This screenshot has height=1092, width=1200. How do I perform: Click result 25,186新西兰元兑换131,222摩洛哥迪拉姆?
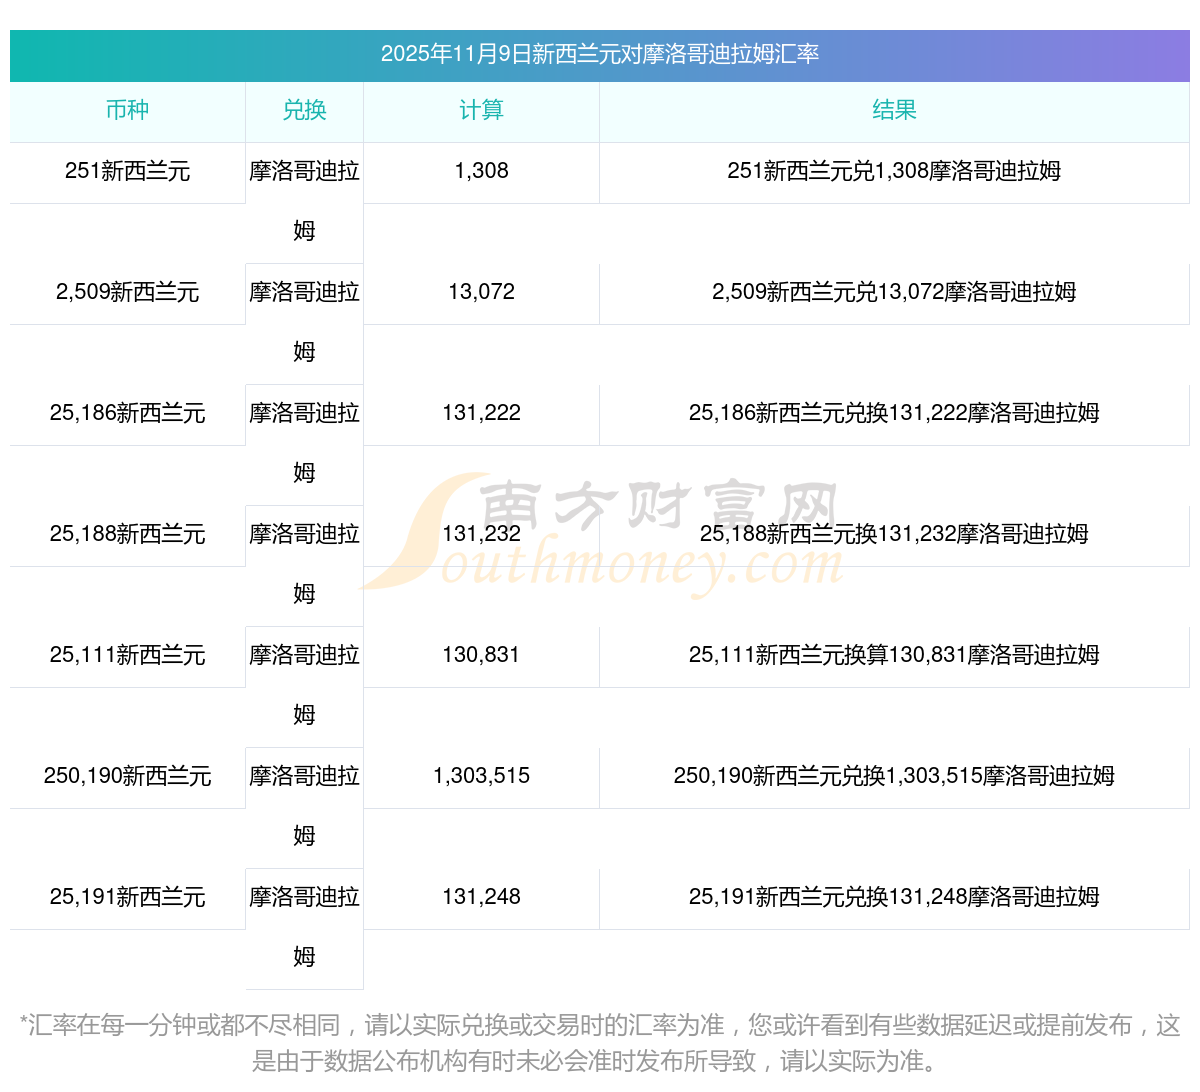click(x=894, y=413)
